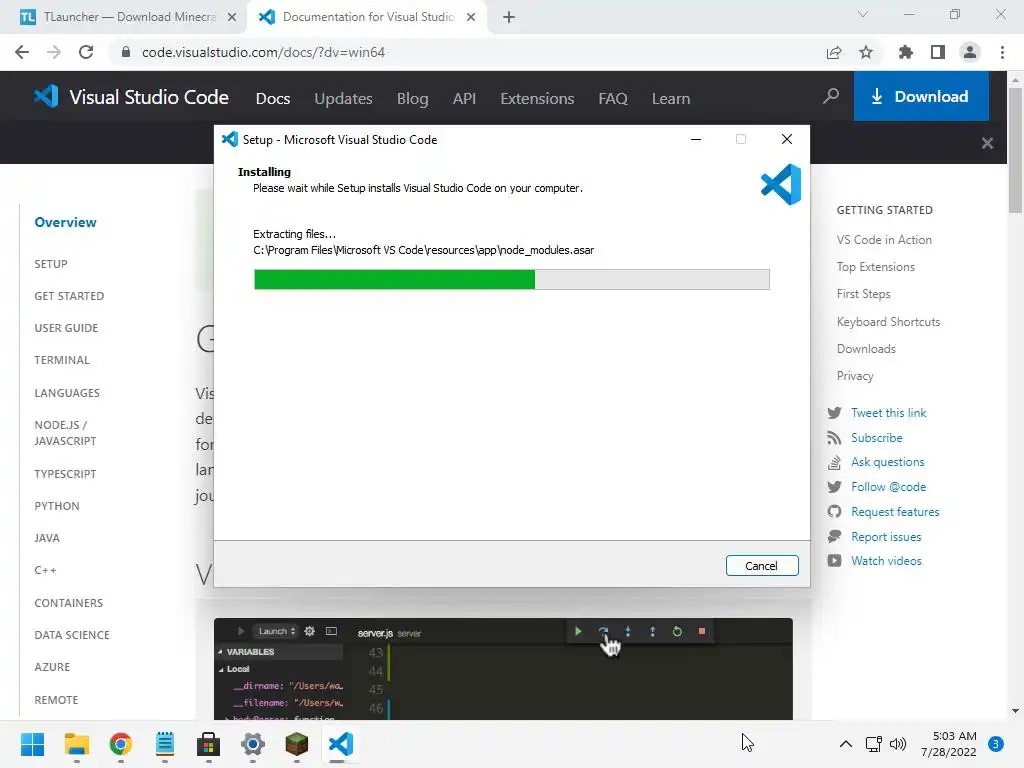Close the TLauncher tab
This screenshot has height=768, width=1024.
232,17
